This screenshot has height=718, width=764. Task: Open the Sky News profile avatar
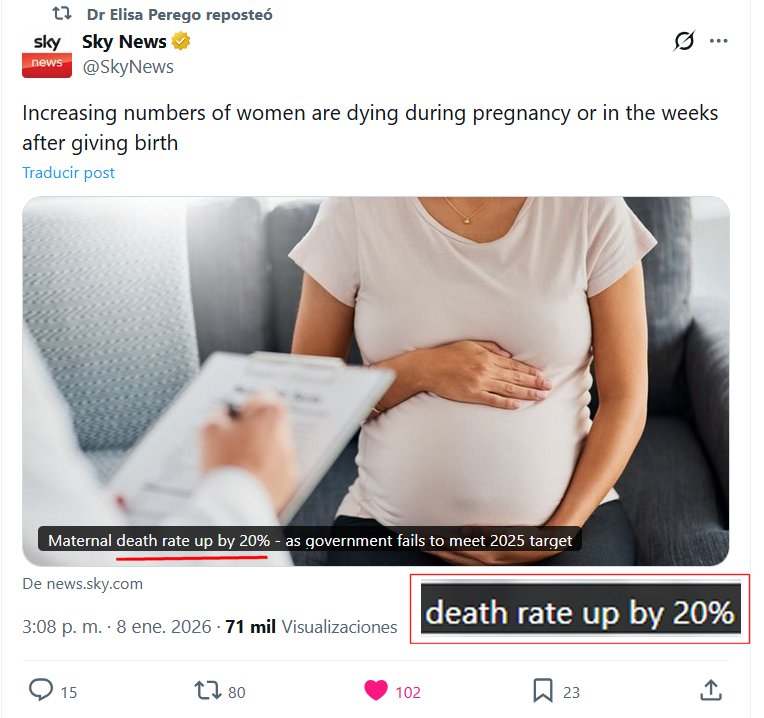(47, 55)
